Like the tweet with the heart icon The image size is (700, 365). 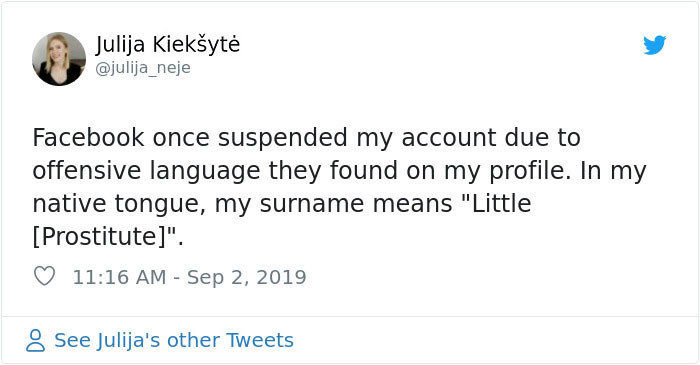tap(44, 276)
